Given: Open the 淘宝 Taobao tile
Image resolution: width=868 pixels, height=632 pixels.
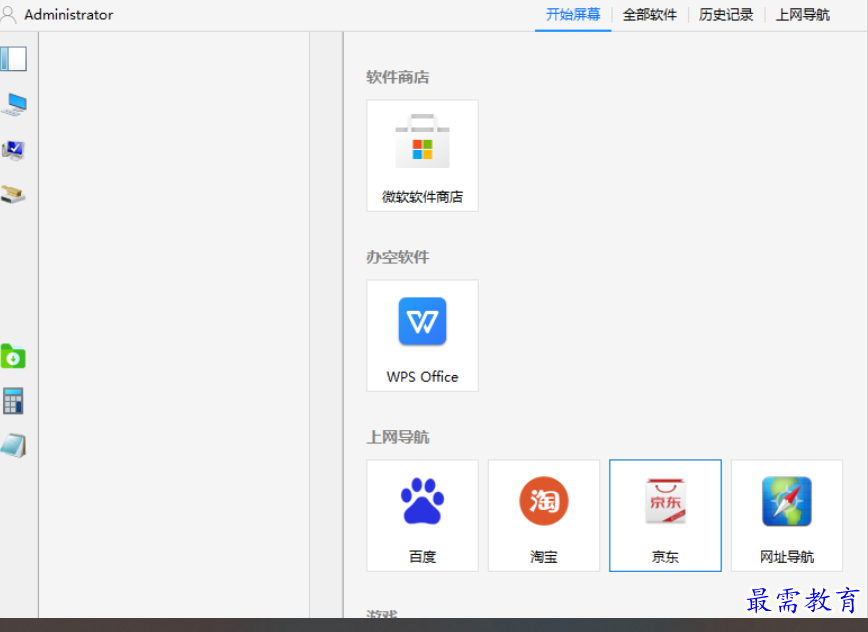Looking at the screenshot, I should click(x=544, y=515).
